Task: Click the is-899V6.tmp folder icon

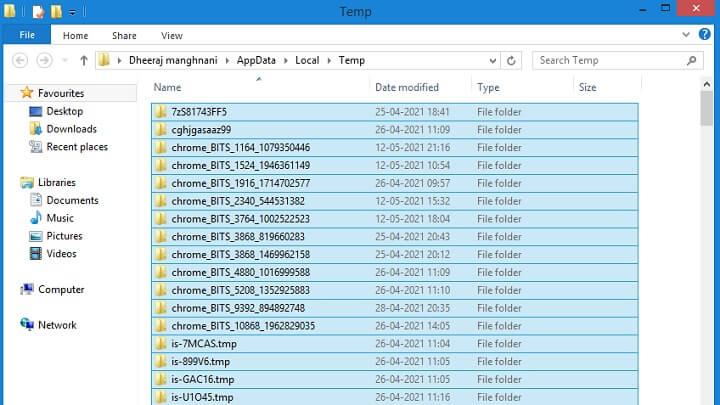Action: coord(161,361)
